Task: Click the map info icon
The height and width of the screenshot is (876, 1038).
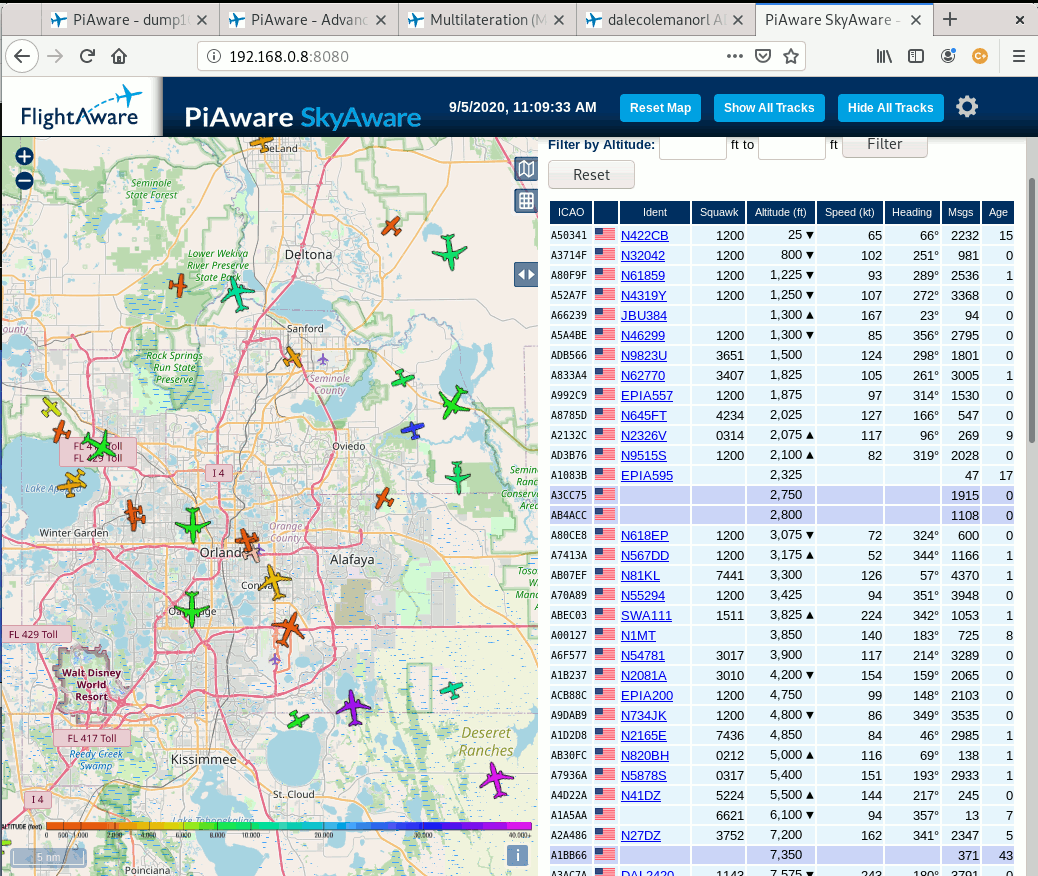Action: [x=518, y=855]
